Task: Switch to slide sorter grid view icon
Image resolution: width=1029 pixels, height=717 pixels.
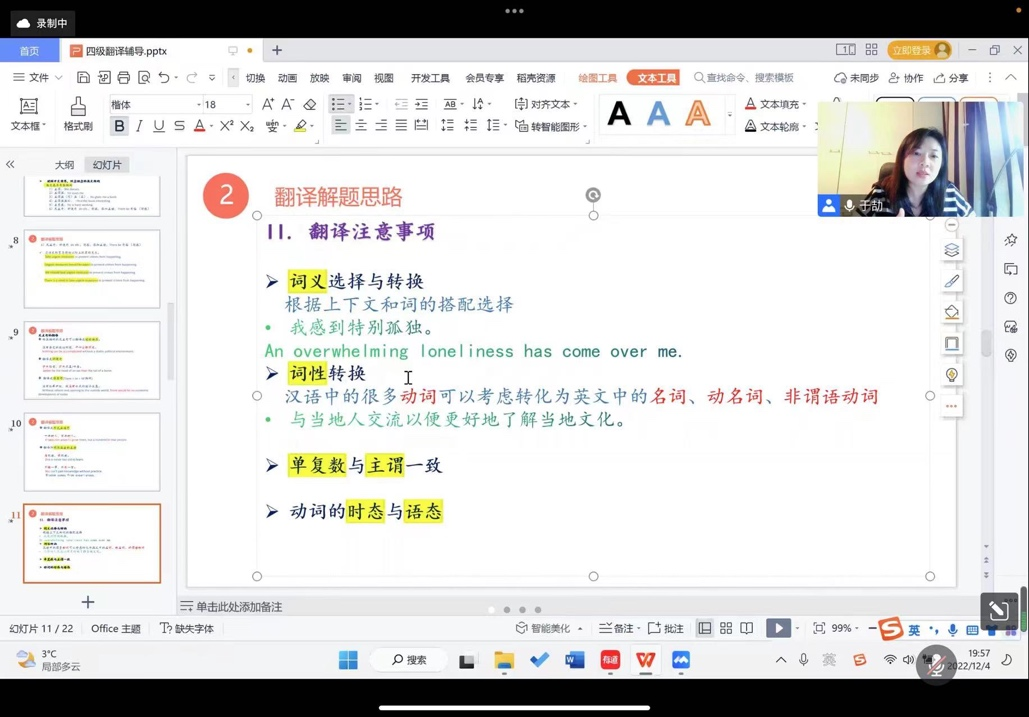Action: click(x=726, y=628)
